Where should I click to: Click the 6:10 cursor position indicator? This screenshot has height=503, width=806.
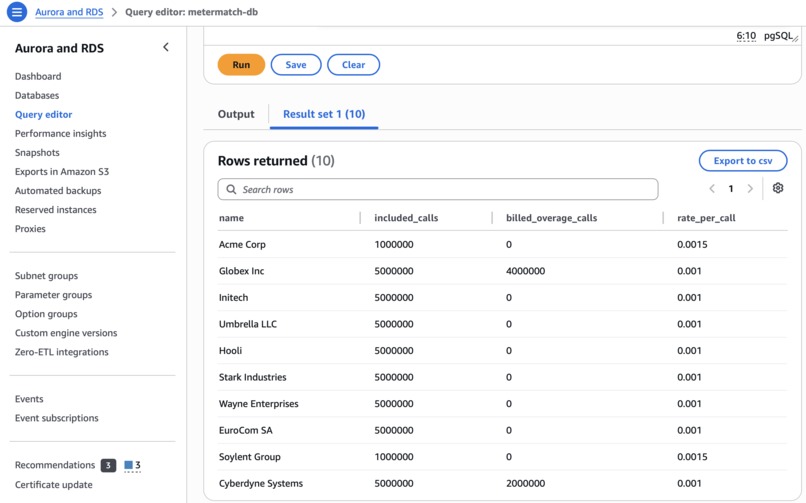point(746,35)
